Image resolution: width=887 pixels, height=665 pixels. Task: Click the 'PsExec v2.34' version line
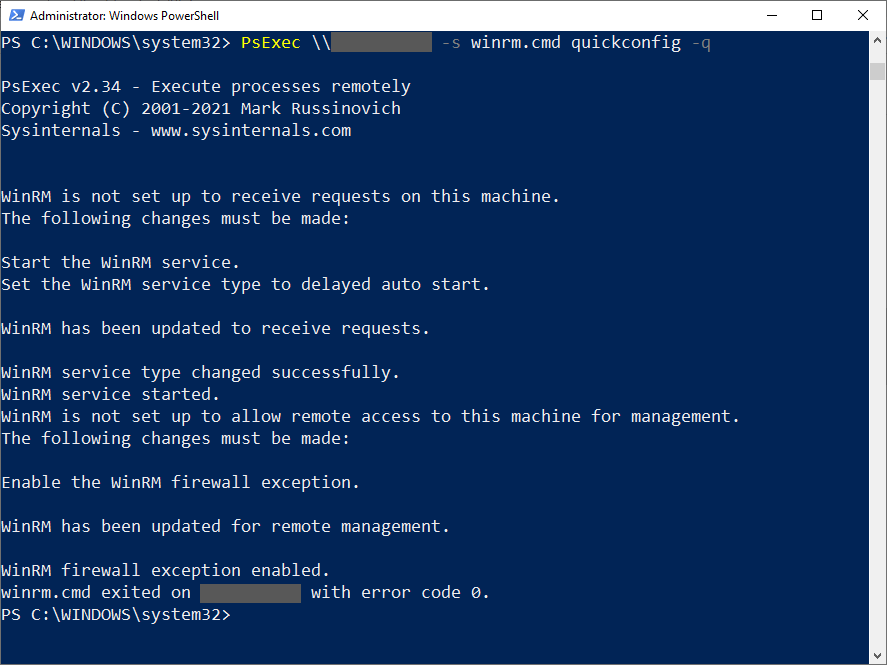(61, 87)
